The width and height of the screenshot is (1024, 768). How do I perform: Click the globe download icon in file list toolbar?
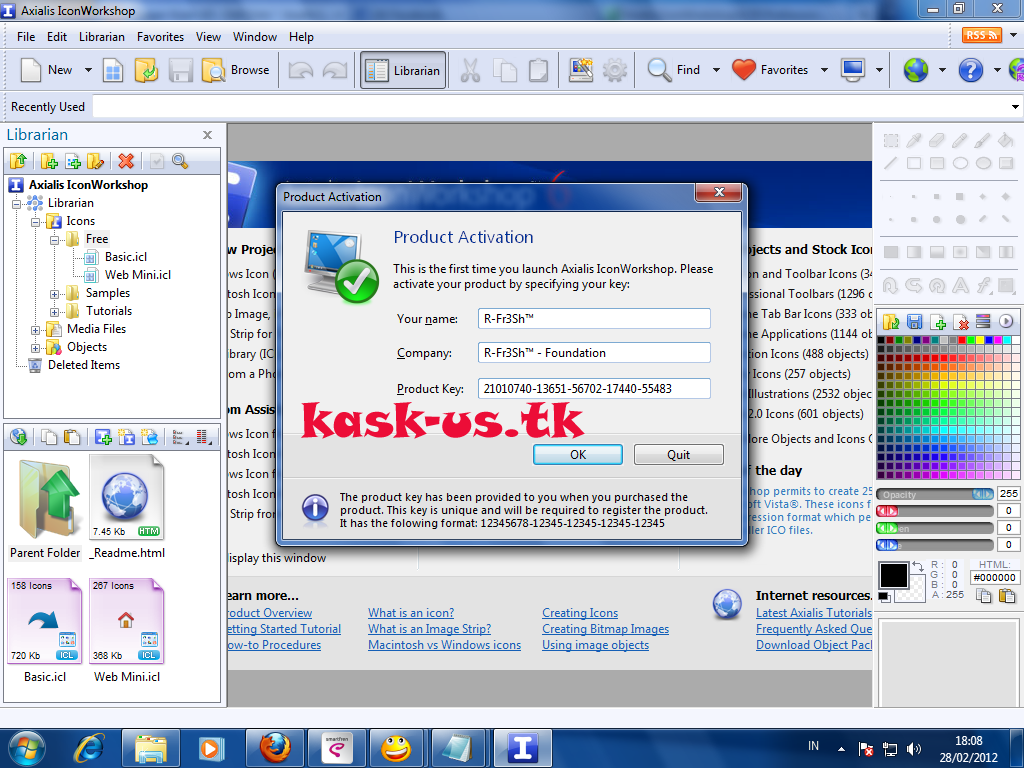pyautogui.click(x=18, y=437)
